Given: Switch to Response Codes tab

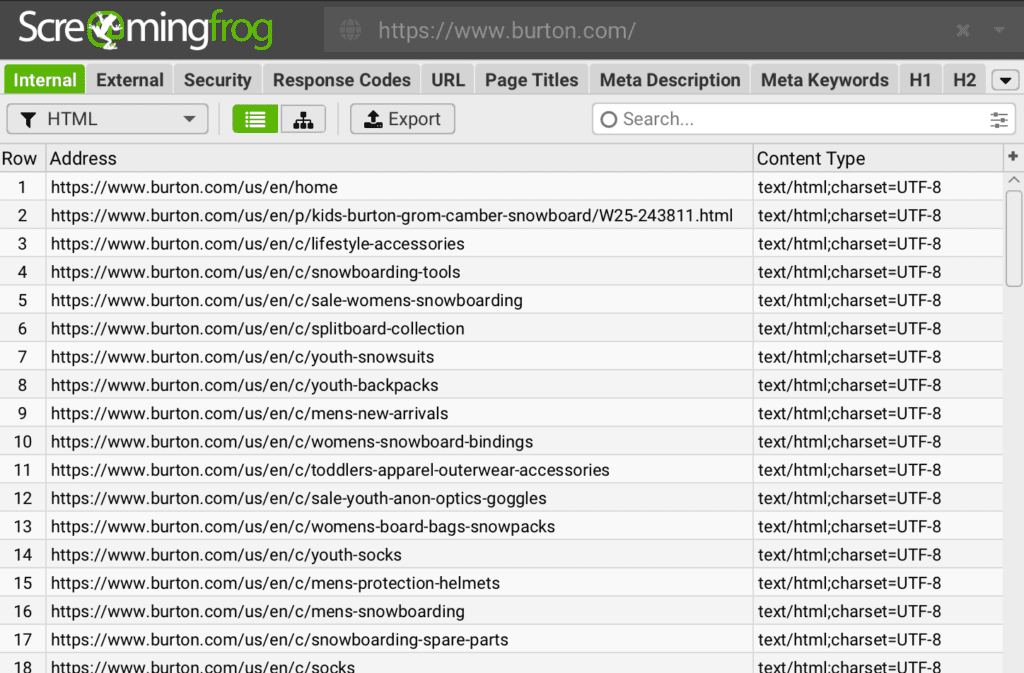Looking at the screenshot, I should click(x=342, y=80).
